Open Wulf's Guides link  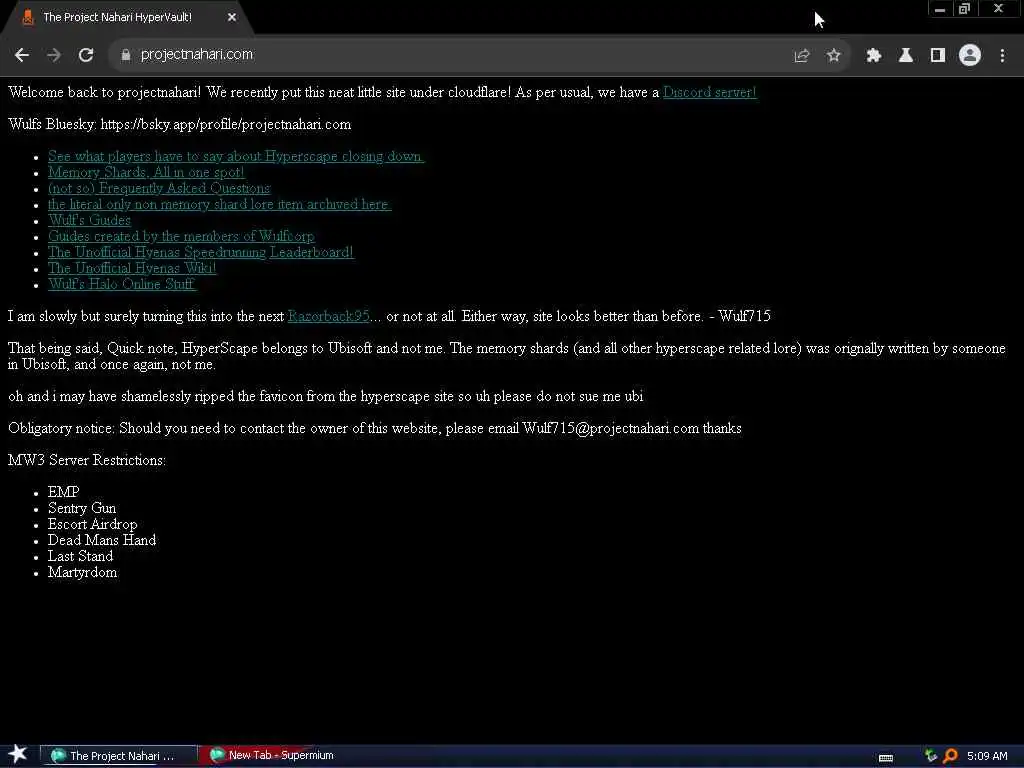89,220
